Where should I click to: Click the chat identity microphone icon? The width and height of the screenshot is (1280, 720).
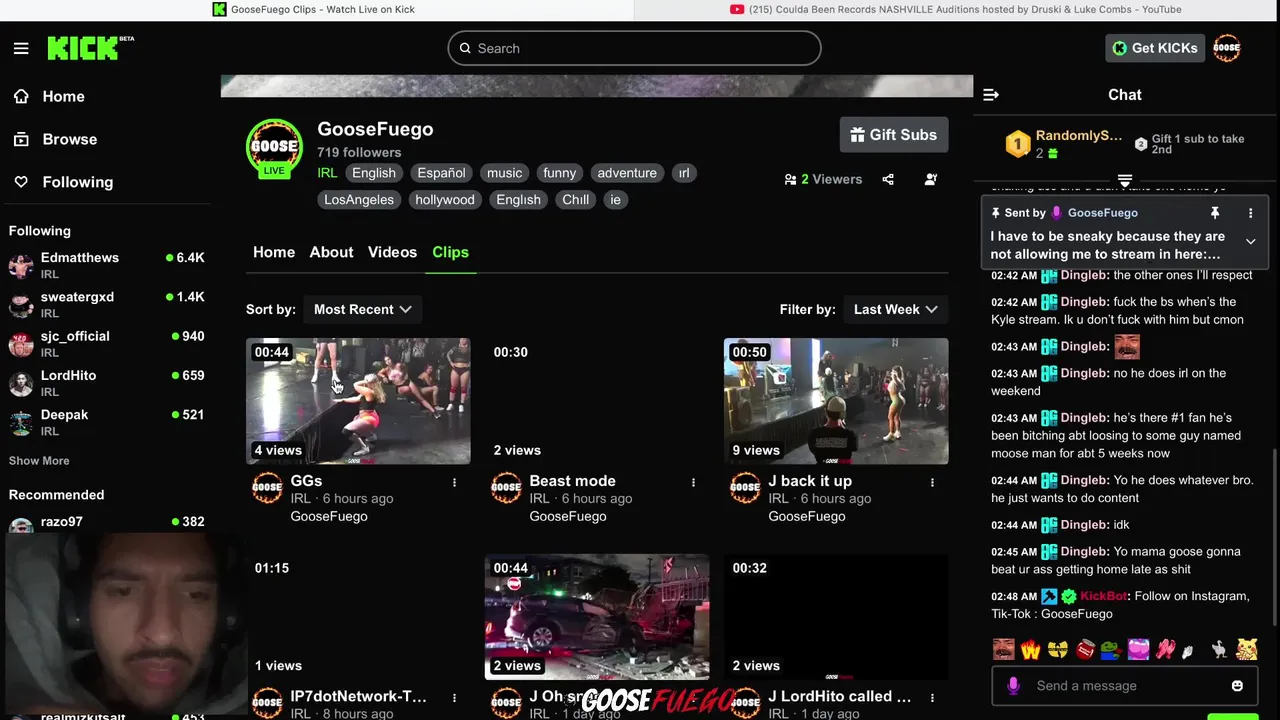pos(1013,685)
